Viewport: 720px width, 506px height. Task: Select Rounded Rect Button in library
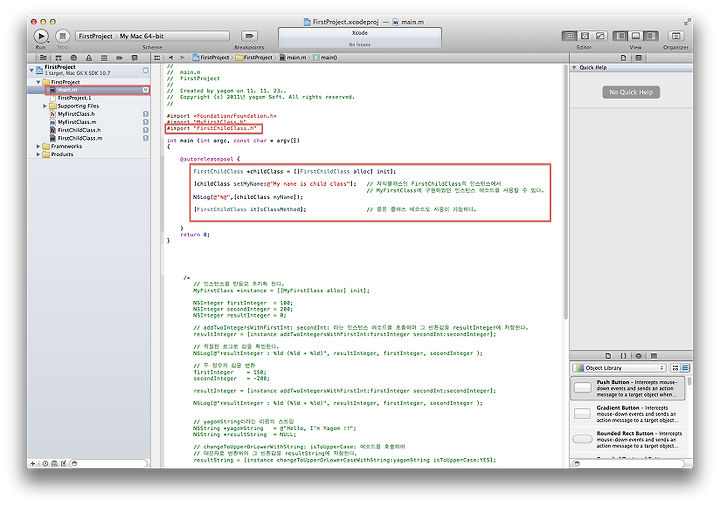628,439
